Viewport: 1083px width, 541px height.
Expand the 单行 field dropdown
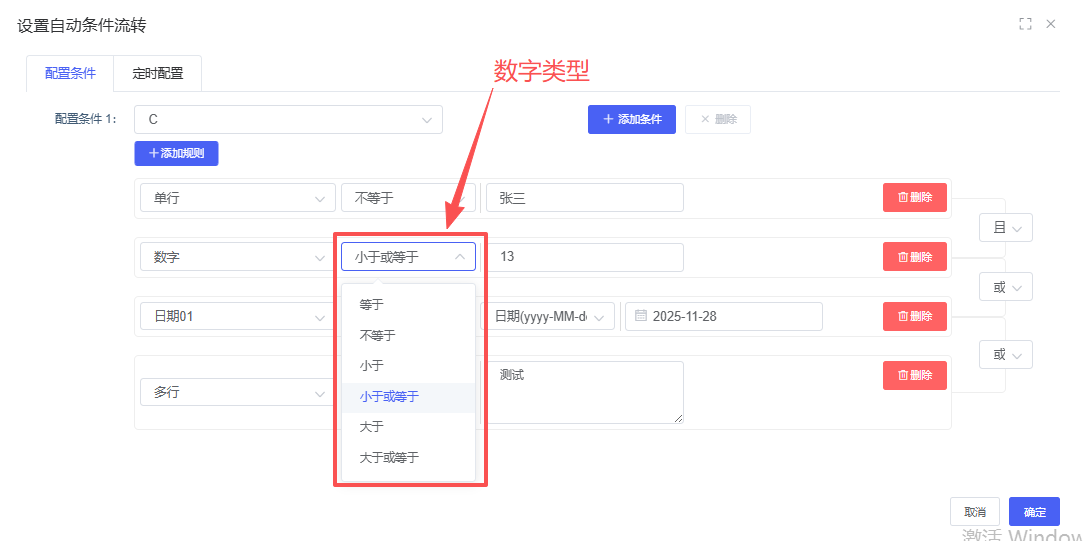(x=237, y=198)
